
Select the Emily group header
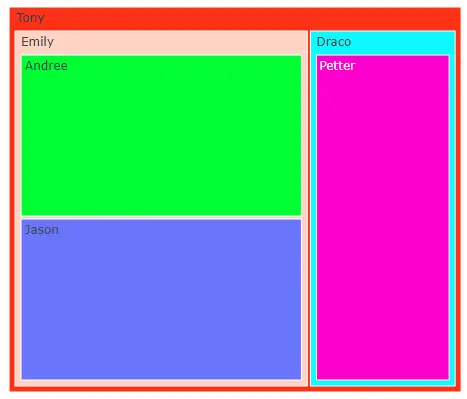[161, 43]
